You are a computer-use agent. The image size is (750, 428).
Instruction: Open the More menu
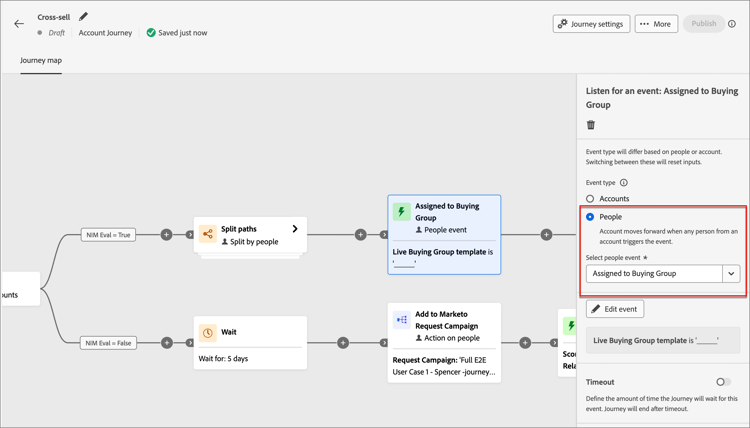656,24
